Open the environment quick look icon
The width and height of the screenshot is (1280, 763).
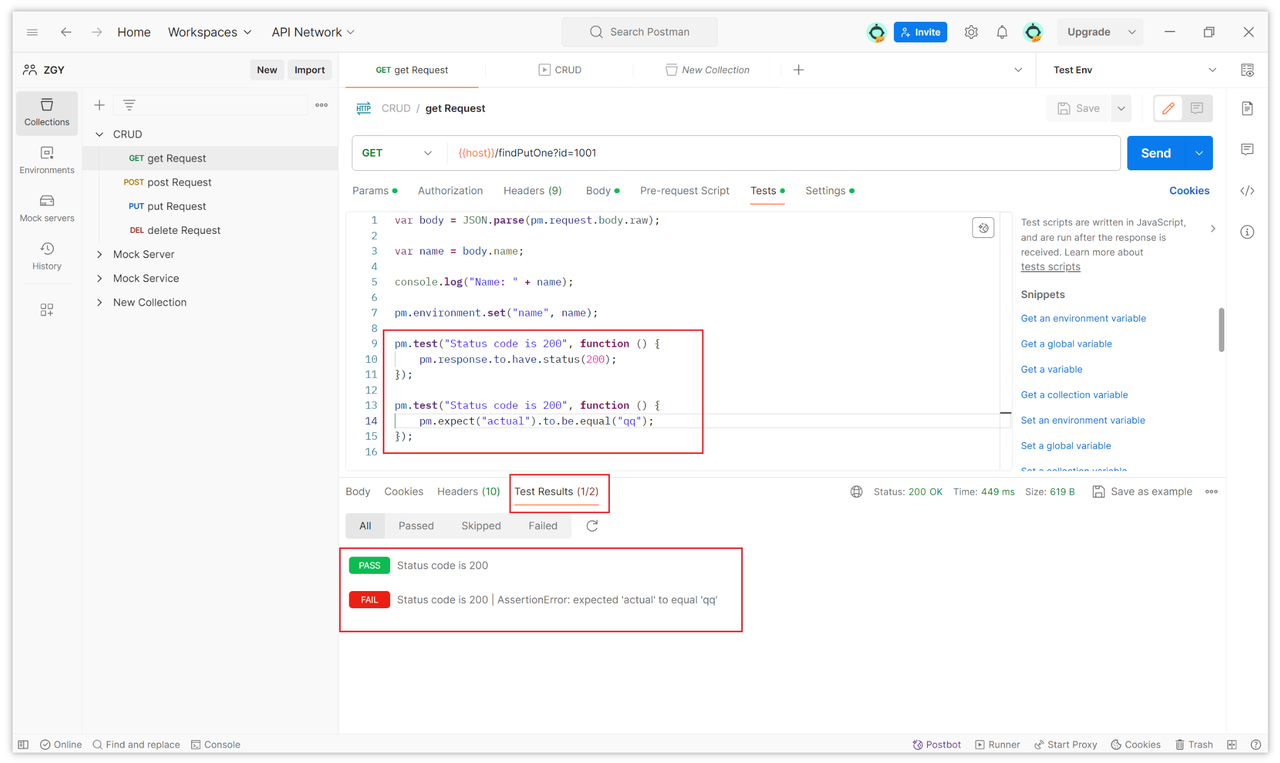1247,70
